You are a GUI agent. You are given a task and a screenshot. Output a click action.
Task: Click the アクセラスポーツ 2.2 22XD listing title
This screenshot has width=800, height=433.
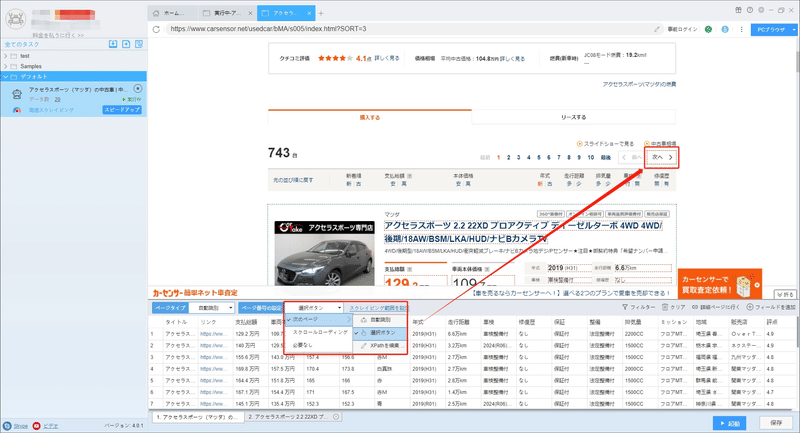[x=523, y=232]
